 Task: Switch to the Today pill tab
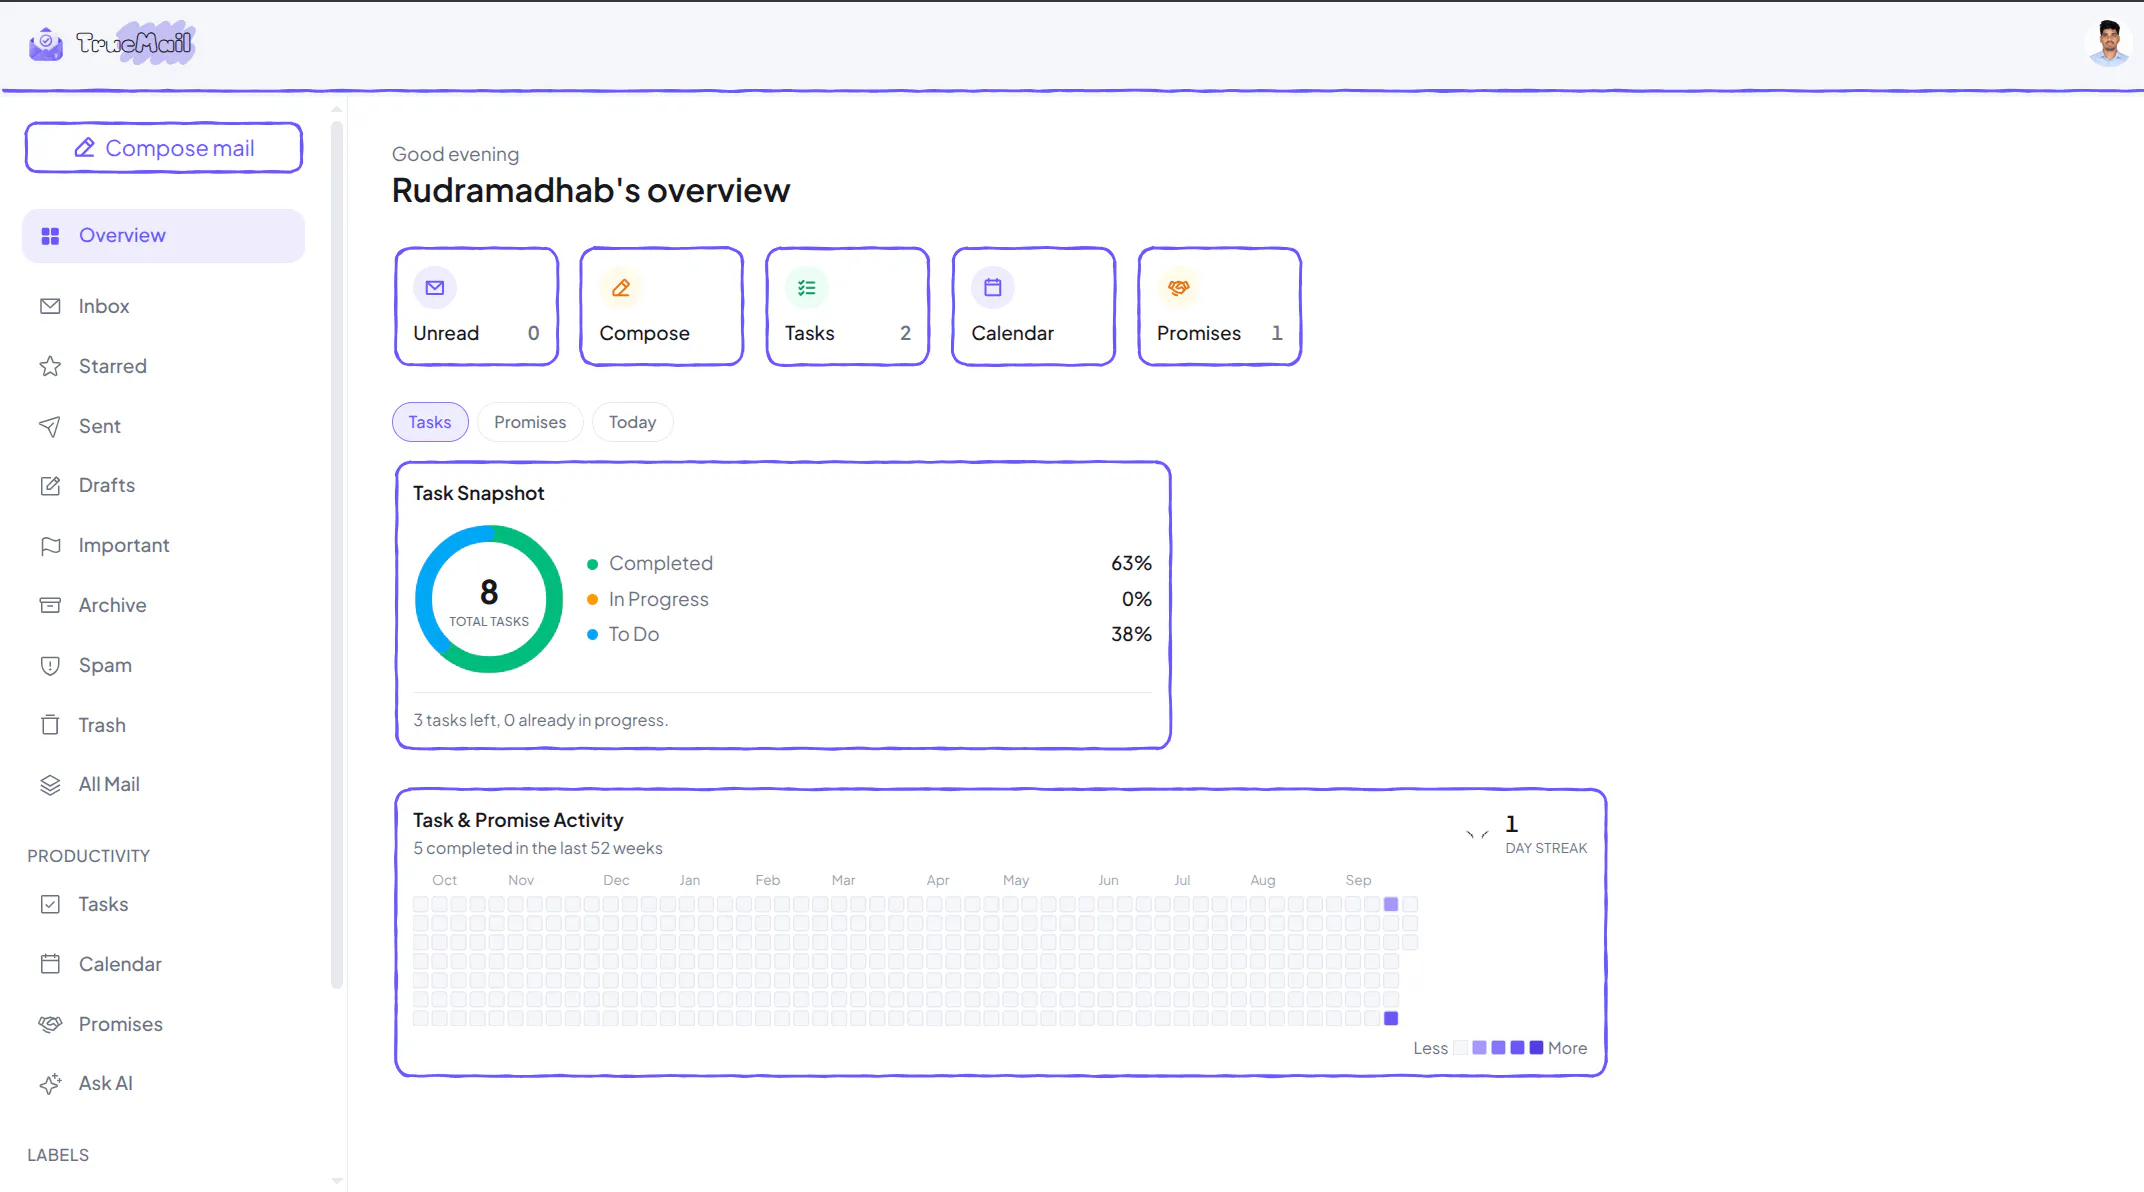tap(633, 422)
